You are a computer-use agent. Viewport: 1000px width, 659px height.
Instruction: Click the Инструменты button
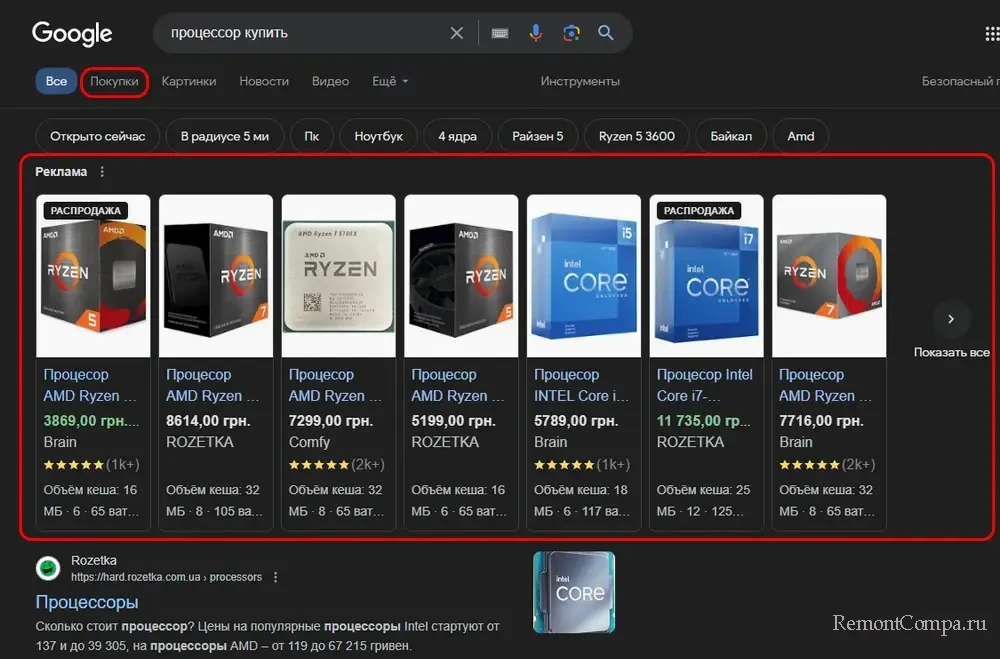click(x=580, y=81)
